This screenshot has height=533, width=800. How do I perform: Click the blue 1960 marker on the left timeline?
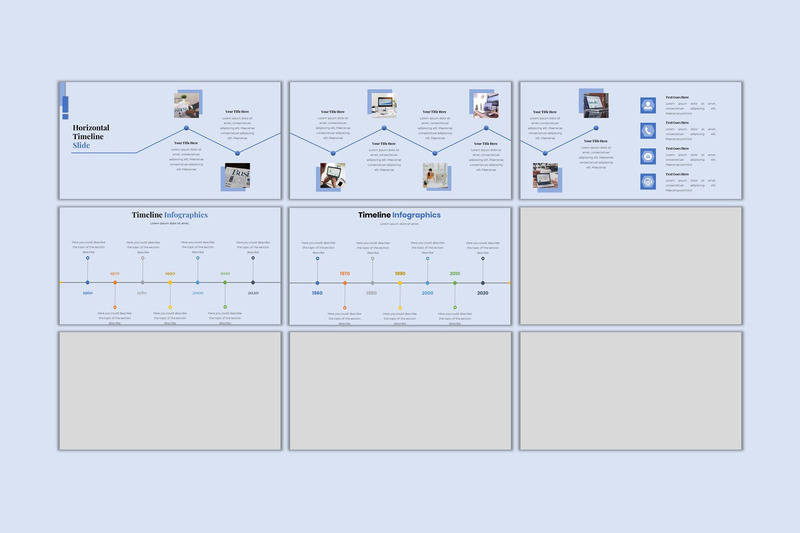click(87, 283)
